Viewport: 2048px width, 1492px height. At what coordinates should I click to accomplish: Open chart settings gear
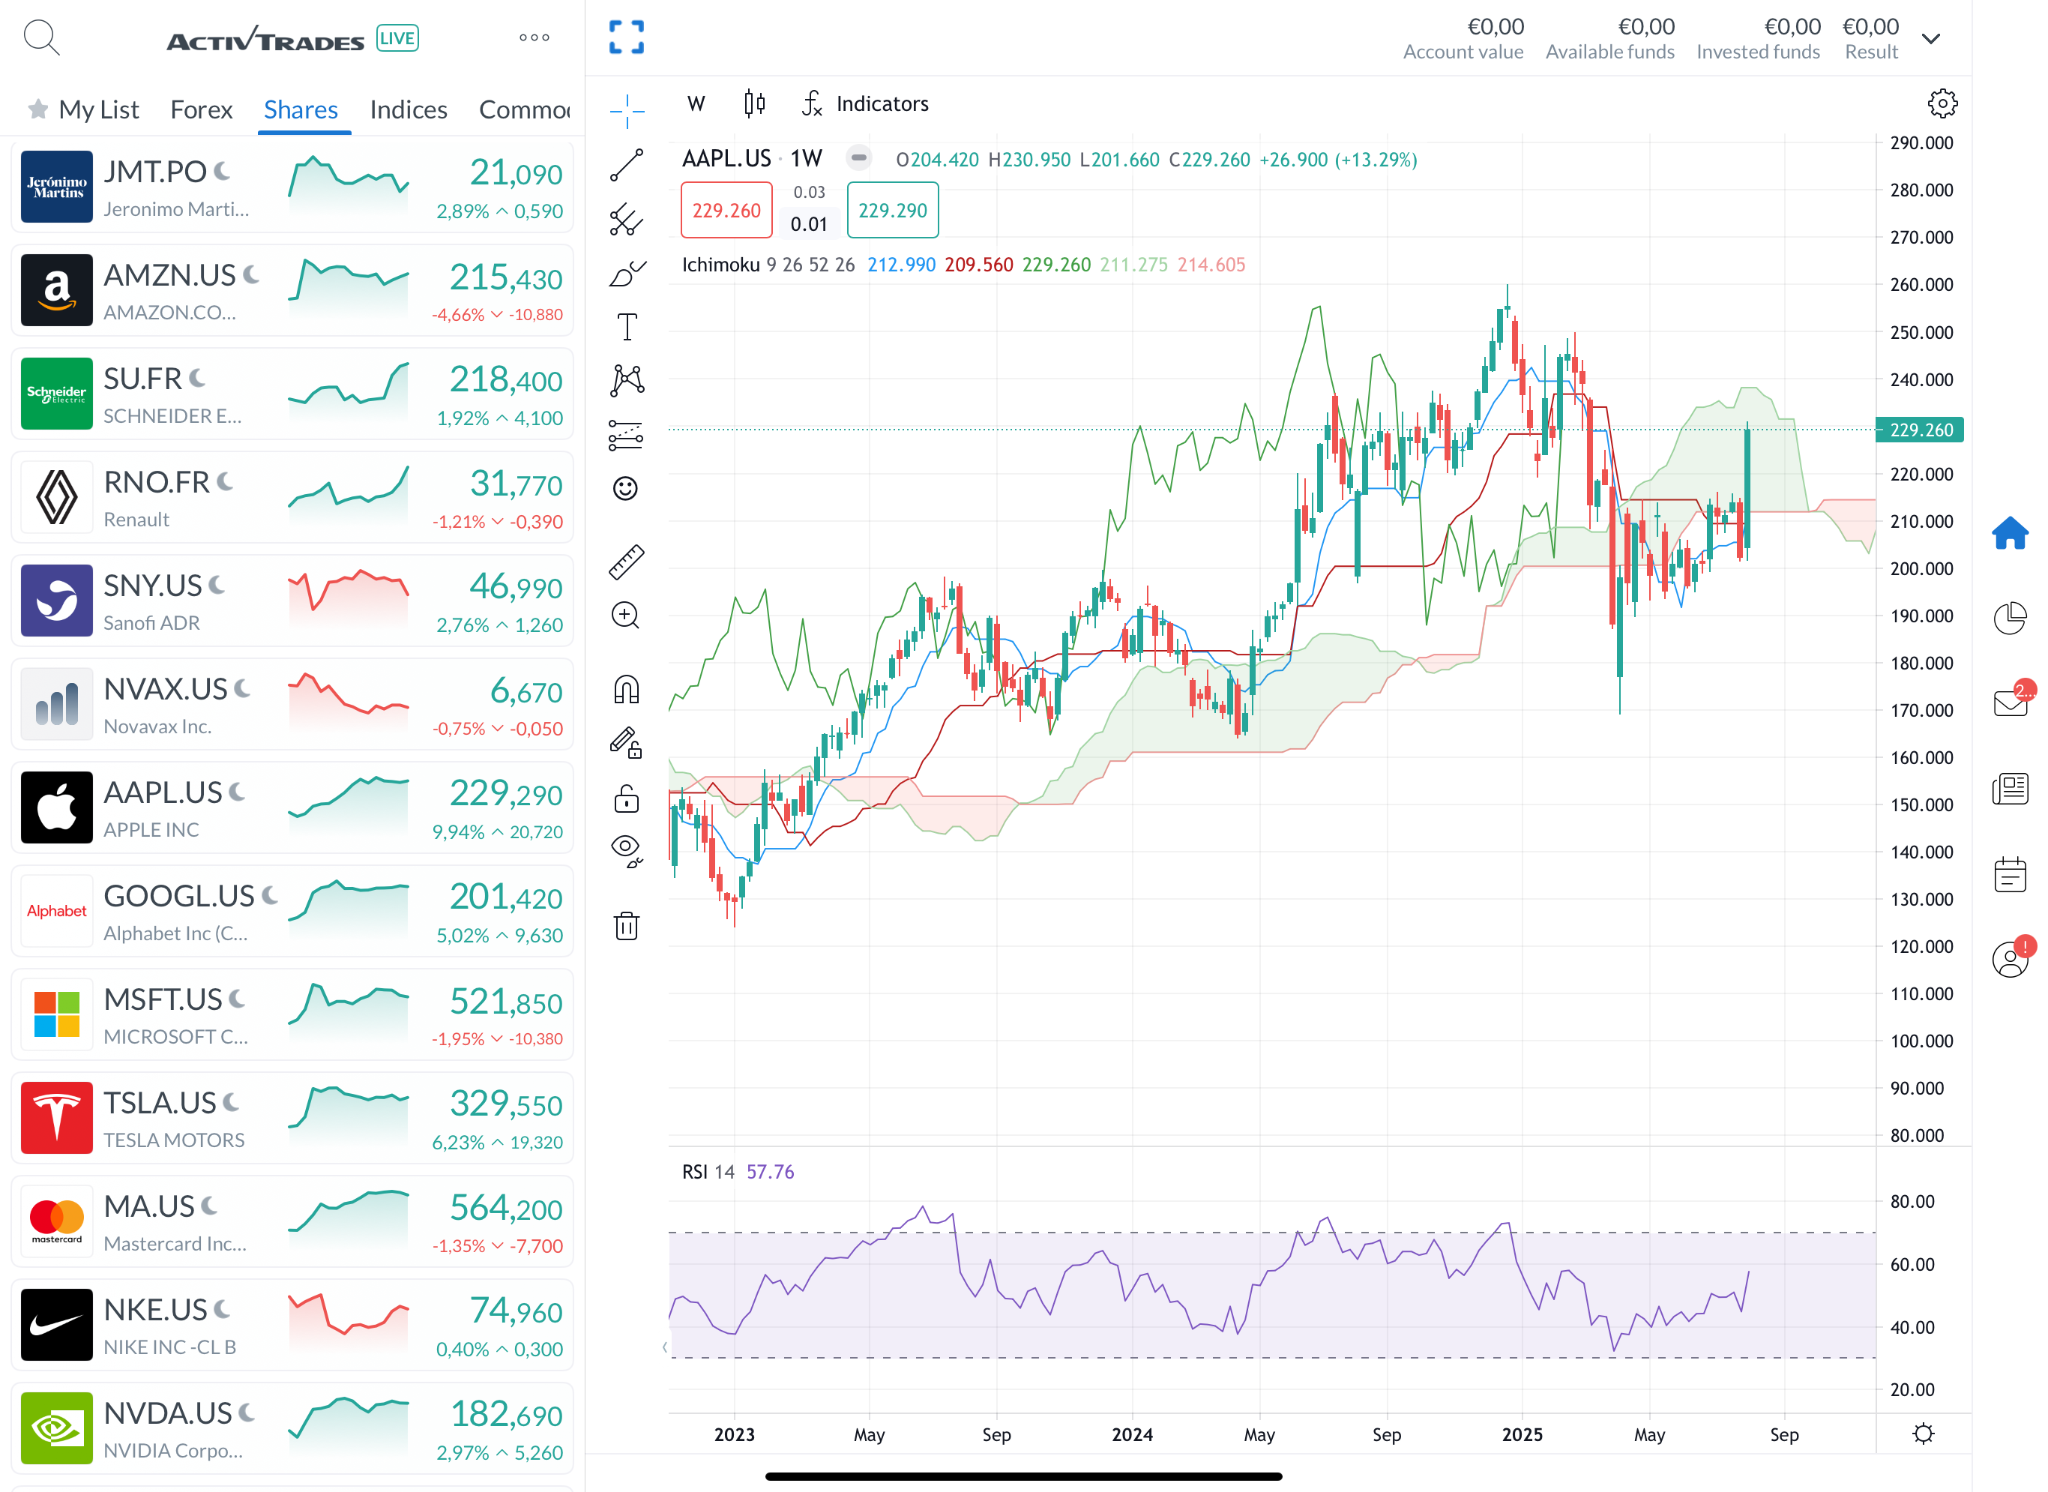pos(1942,103)
